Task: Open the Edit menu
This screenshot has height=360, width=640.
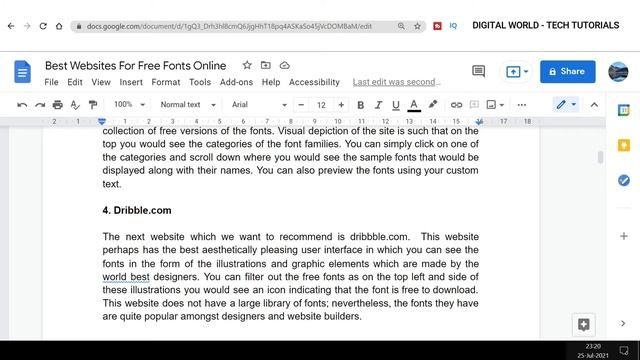Action: tap(75, 82)
